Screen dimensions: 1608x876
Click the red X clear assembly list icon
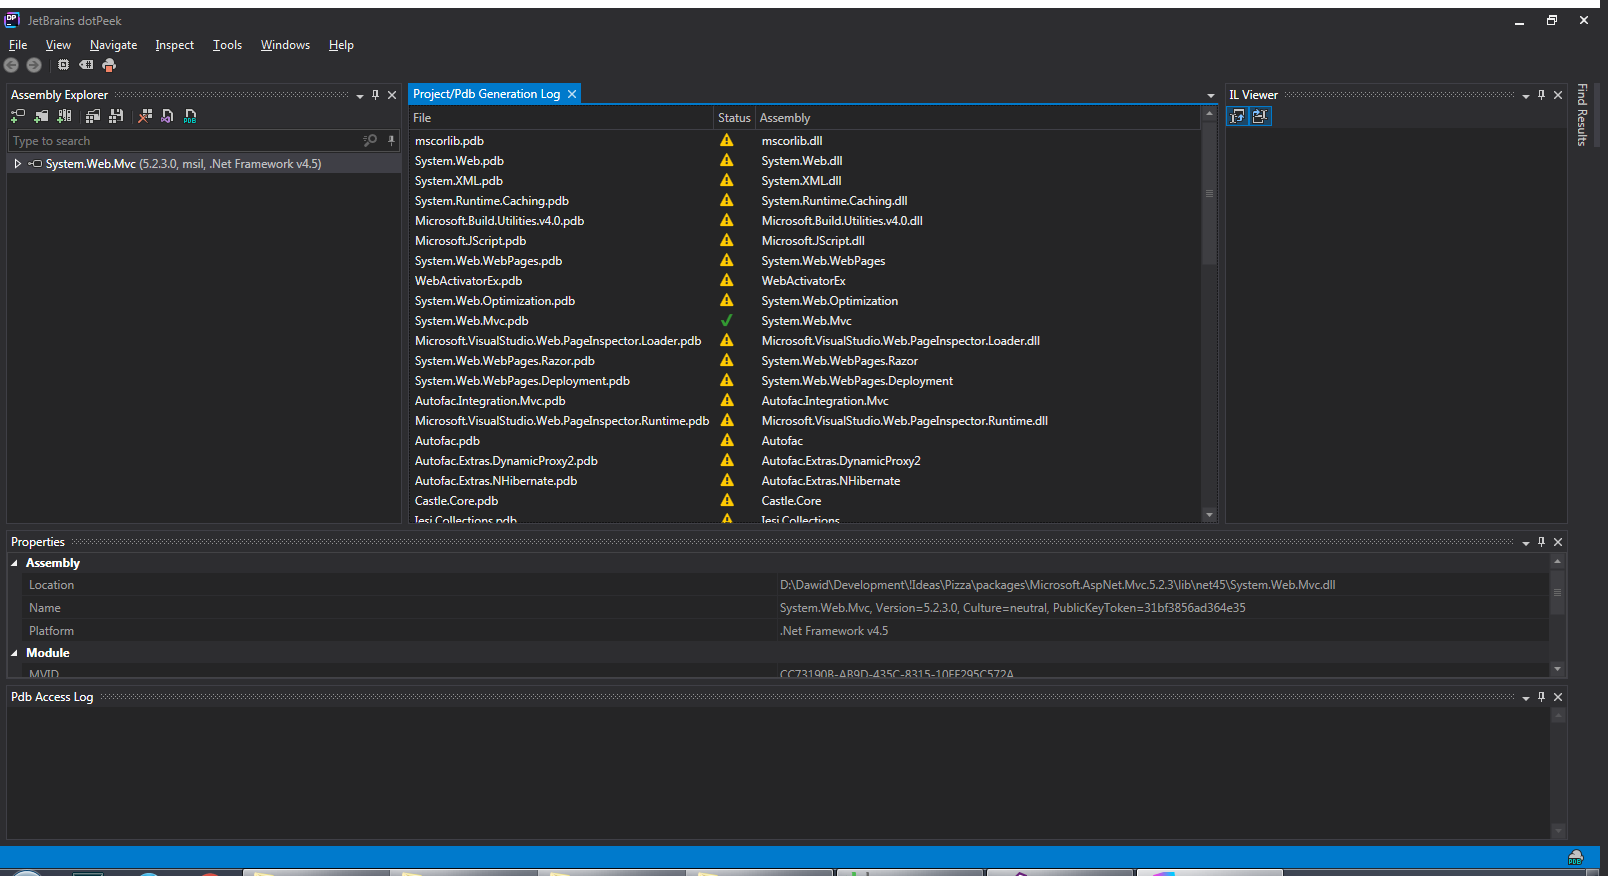[x=145, y=116]
